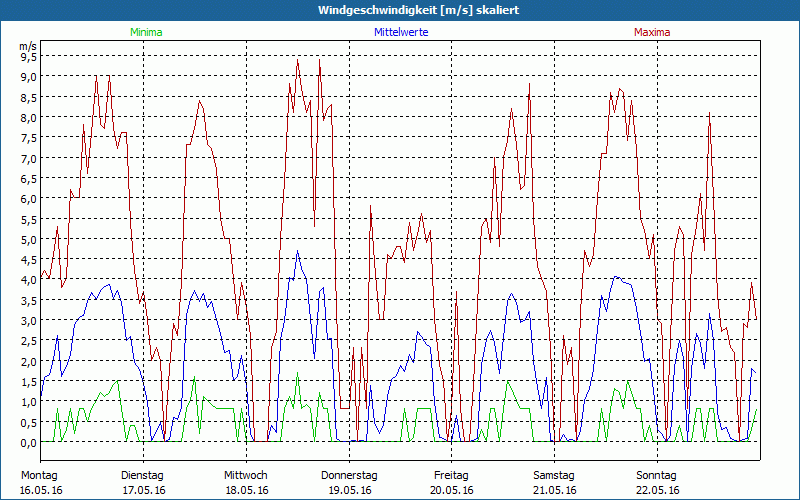Select the 2,5 y-axis tick label
Viewport: 800px width, 500px height.
(x=28, y=342)
